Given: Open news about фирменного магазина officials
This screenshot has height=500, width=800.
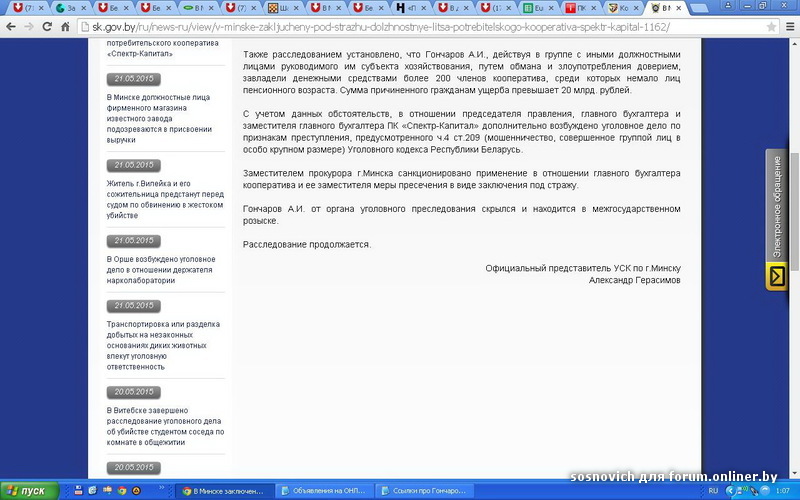Looking at the screenshot, I should [158, 118].
